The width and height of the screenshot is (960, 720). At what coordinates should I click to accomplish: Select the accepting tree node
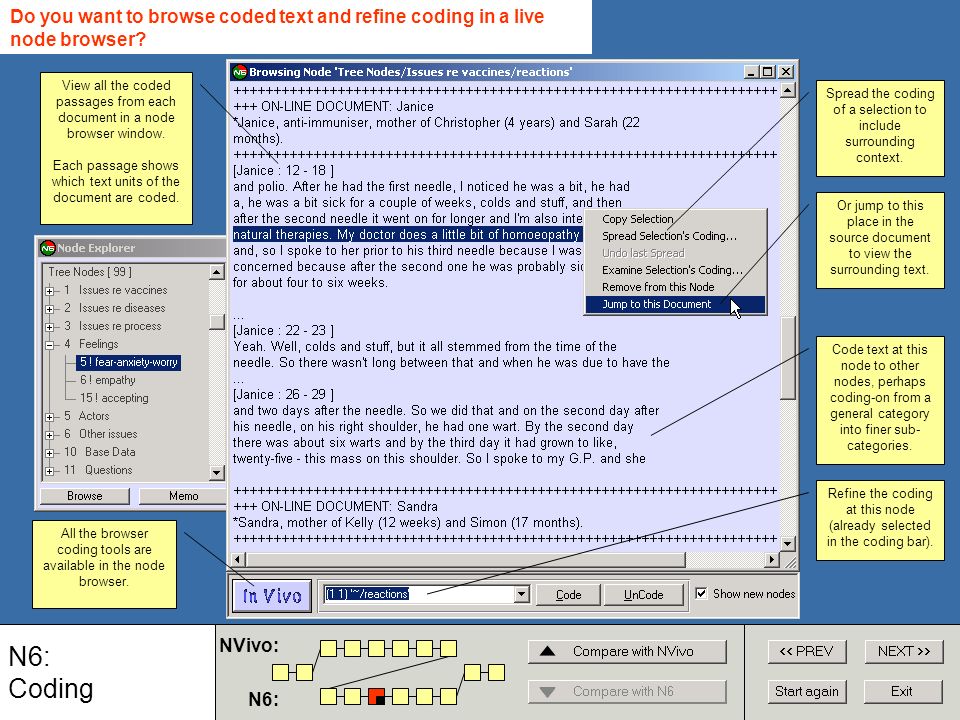tap(114, 398)
